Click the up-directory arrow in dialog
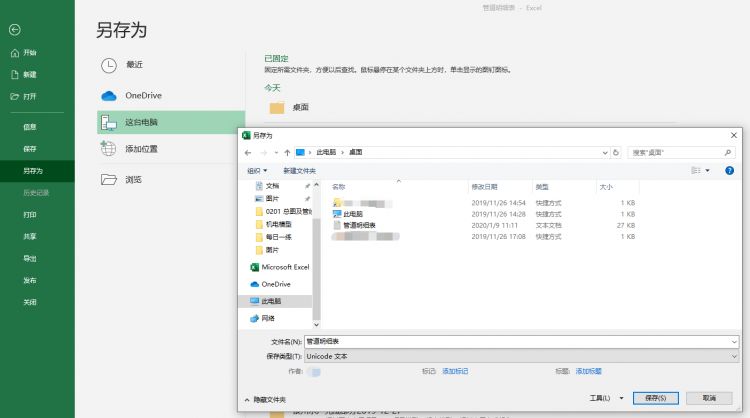The image size is (750, 418). point(288,152)
